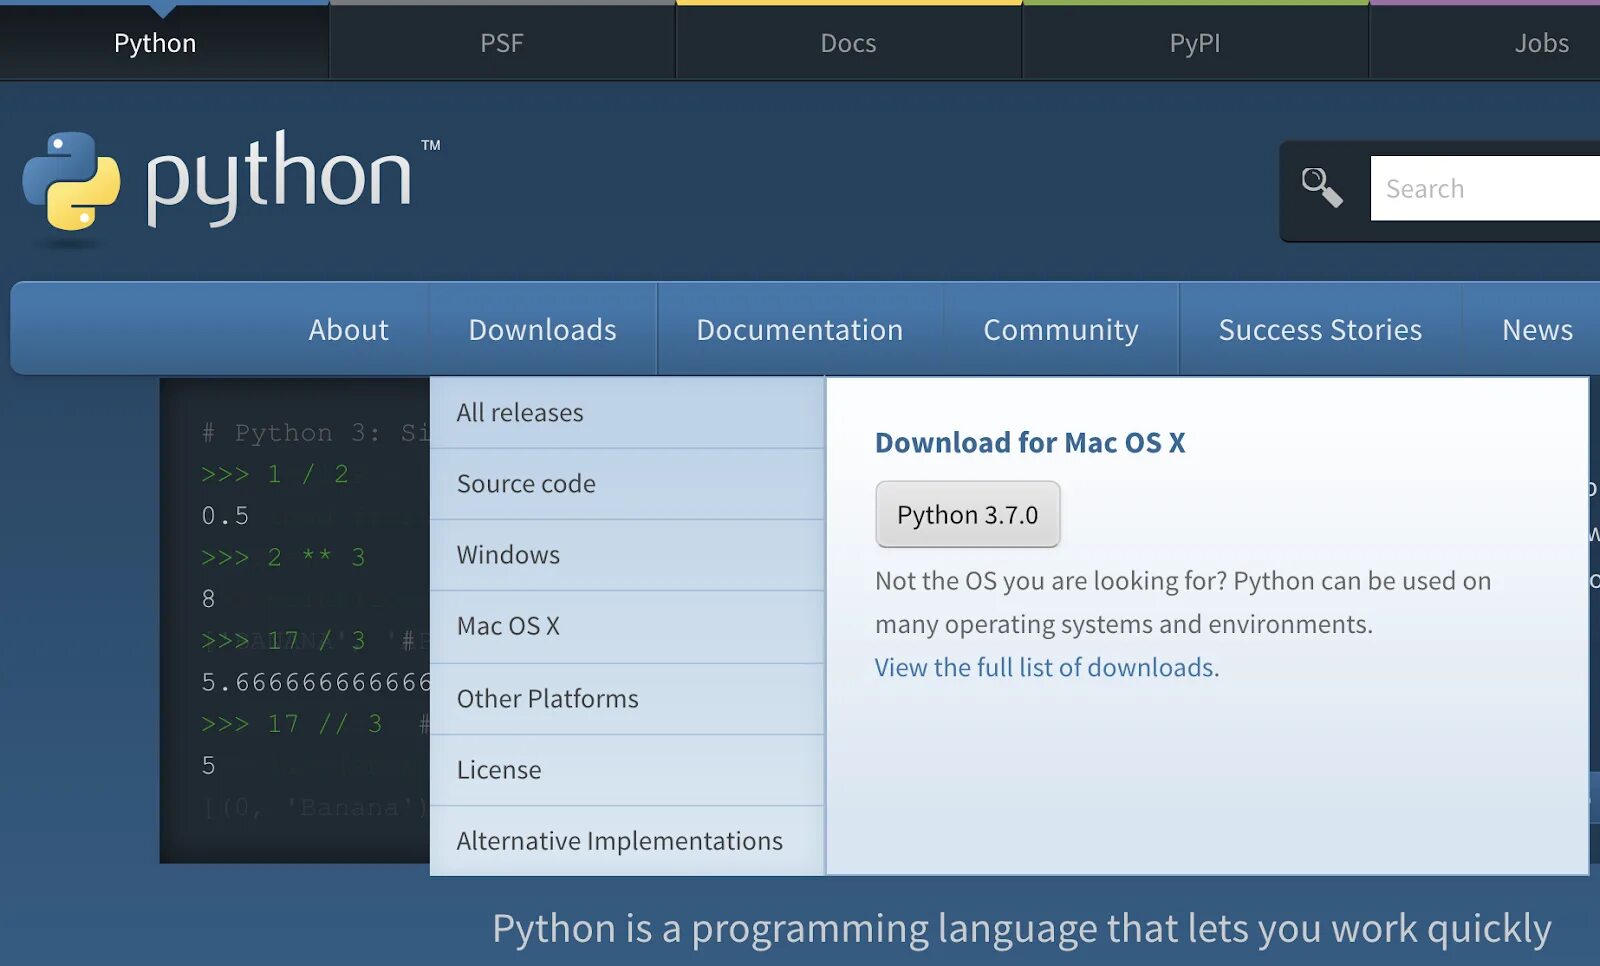Click the '>>> 17 // 3' code line

292,723
